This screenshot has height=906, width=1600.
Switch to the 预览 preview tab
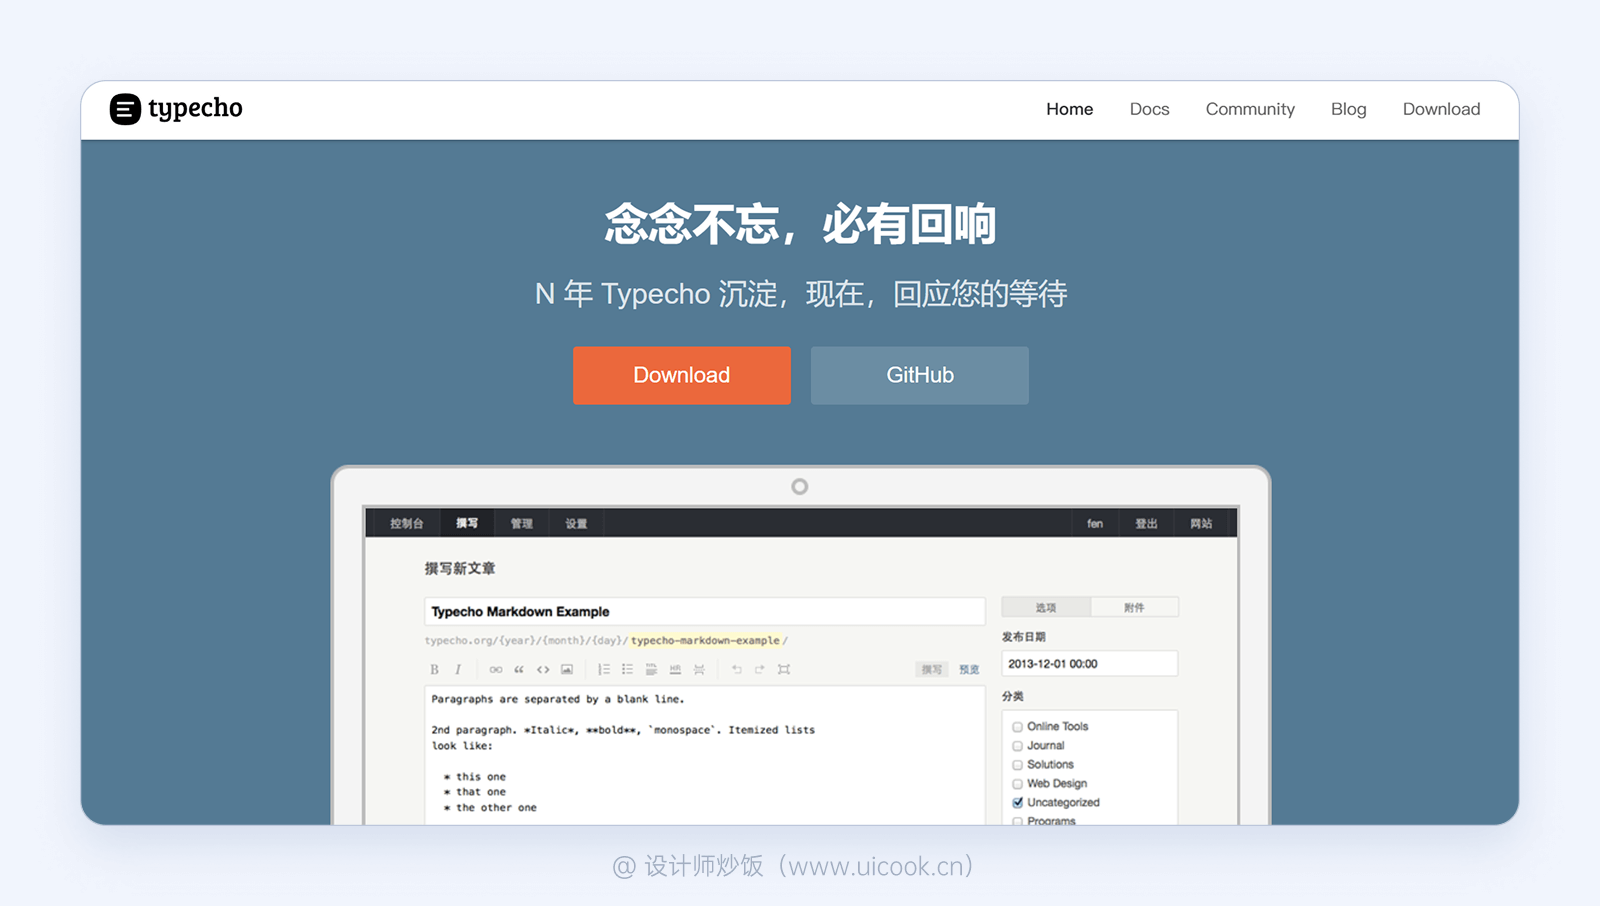click(968, 668)
